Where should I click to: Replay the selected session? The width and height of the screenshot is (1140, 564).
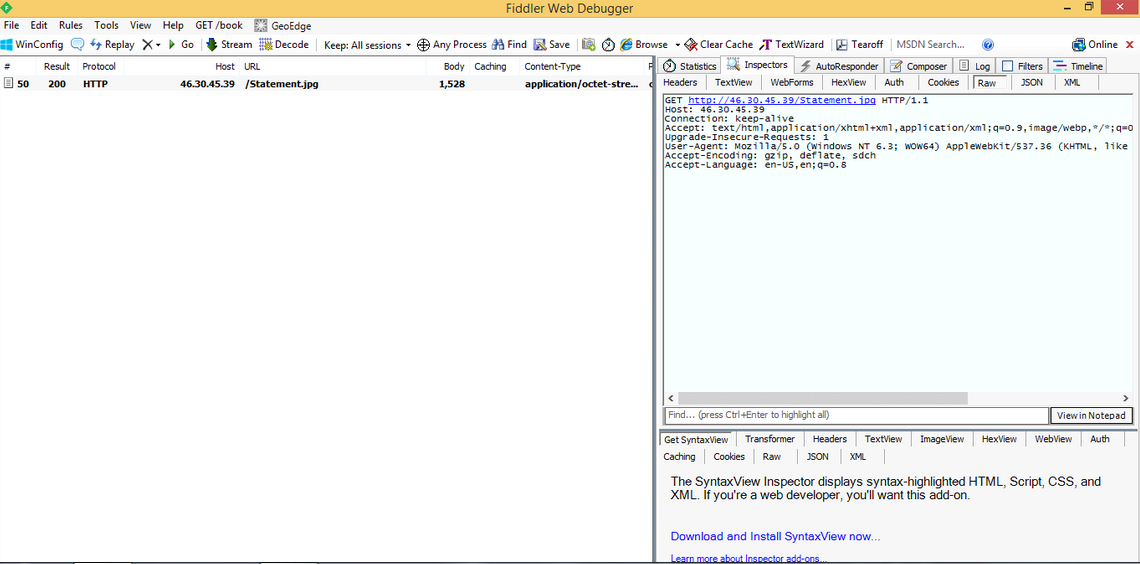pos(112,45)
